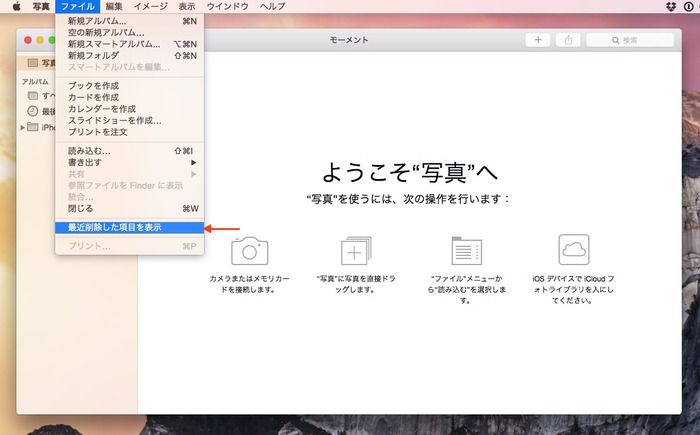Open the 写真 application menu

(41, 6)
